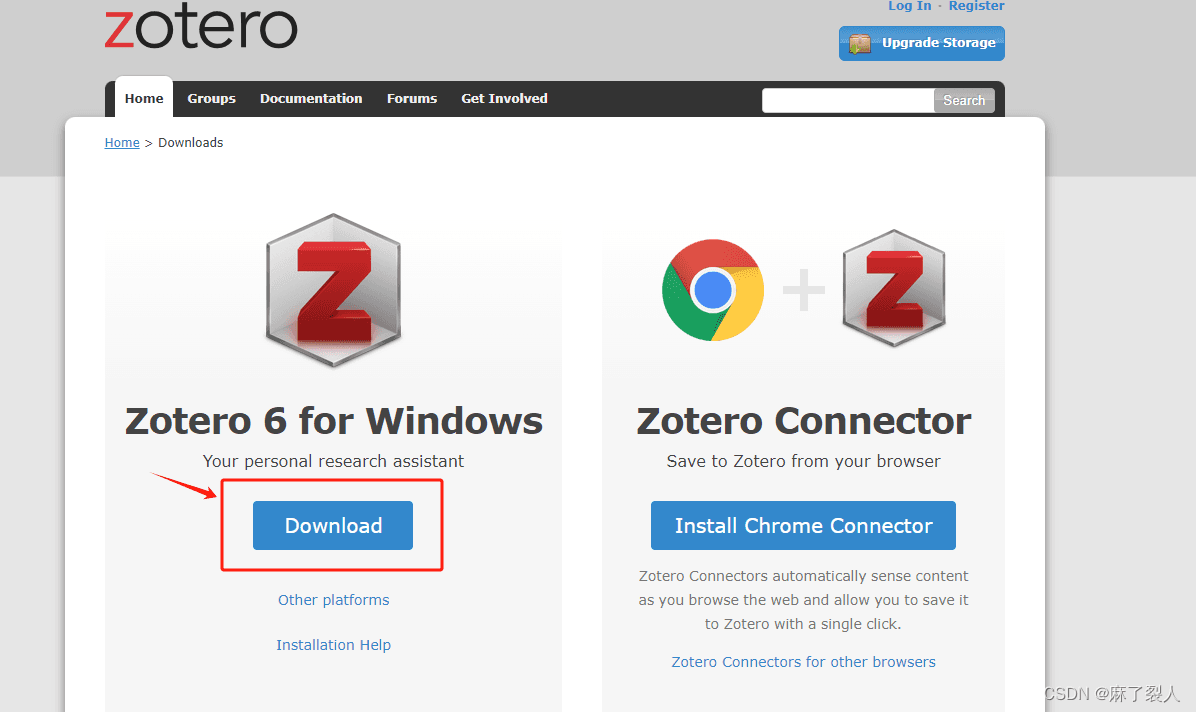The image size is (1196, 712).
Task: Click the Chrome browser logo
Action: (x=713, y=290)
